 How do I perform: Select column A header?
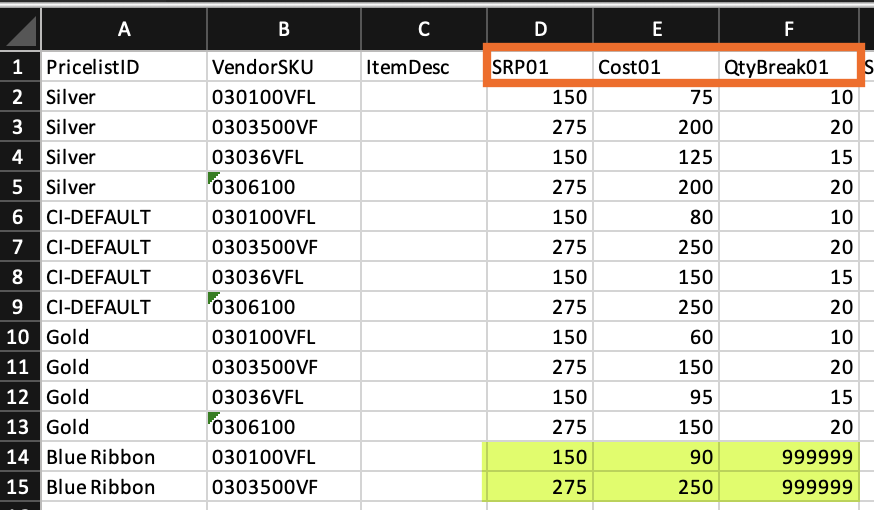[x=124, y=30]
